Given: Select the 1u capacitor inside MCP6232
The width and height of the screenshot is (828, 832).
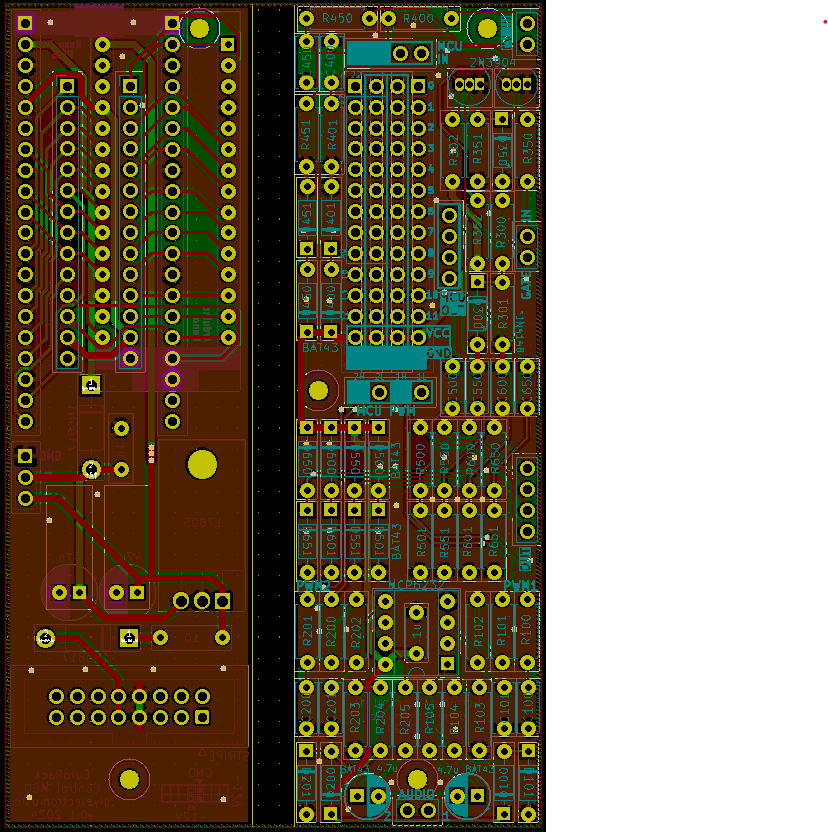Looking at the screenshot, I should coord(416,632).
